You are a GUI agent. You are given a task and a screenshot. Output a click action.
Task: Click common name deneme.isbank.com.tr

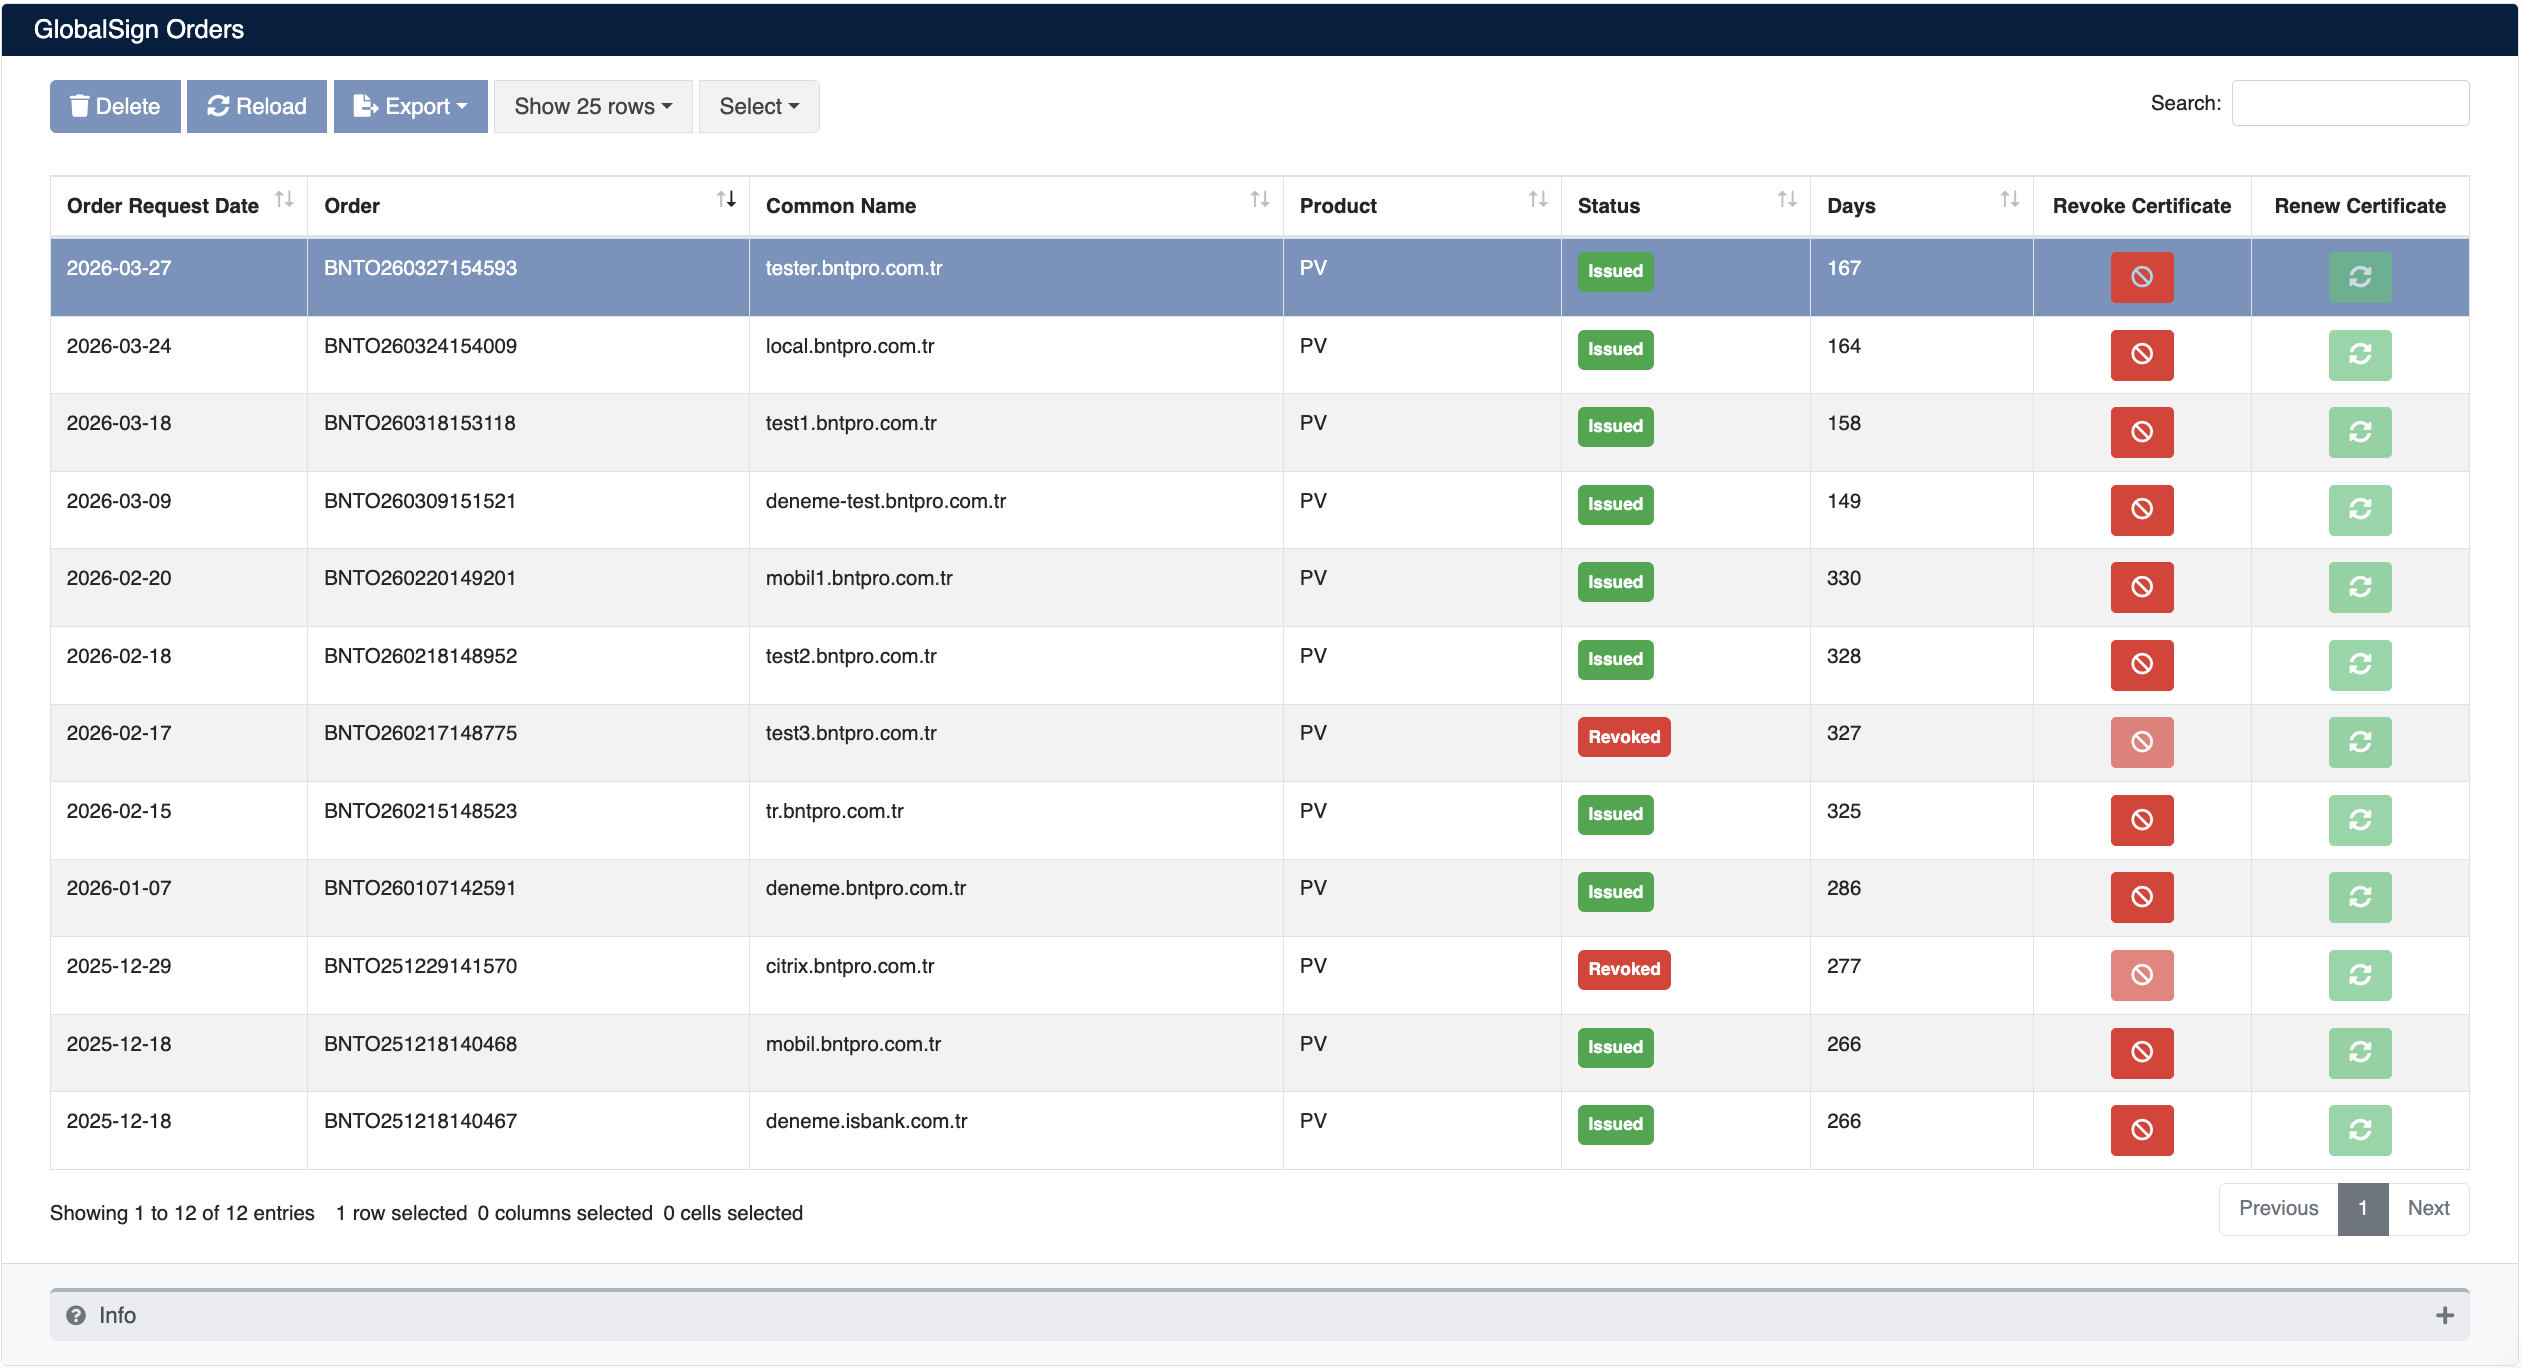[x=866, y=1121]
